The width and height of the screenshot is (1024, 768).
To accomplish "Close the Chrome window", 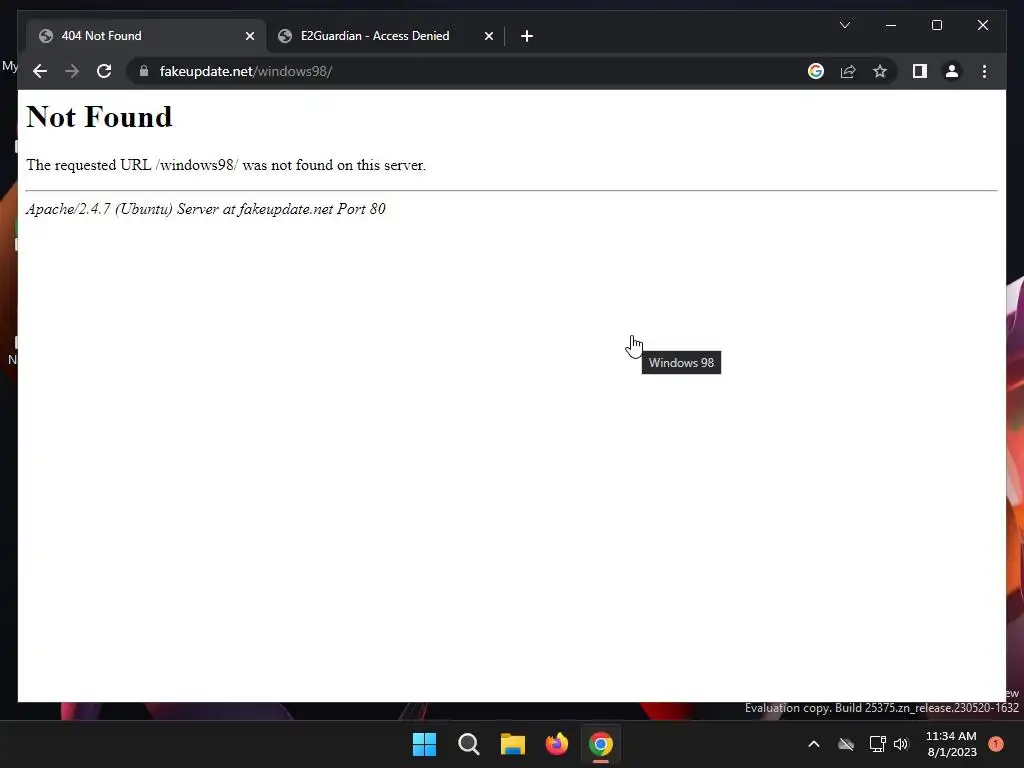I will [982, 25].
